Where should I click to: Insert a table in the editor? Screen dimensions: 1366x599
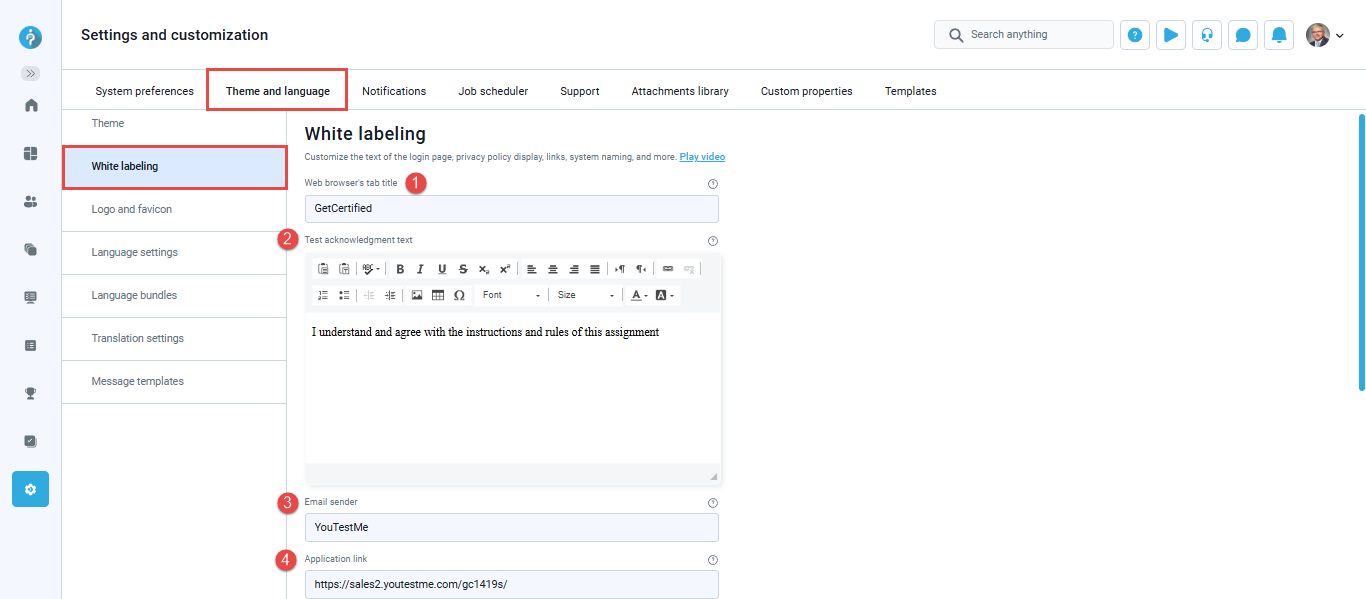438,295
